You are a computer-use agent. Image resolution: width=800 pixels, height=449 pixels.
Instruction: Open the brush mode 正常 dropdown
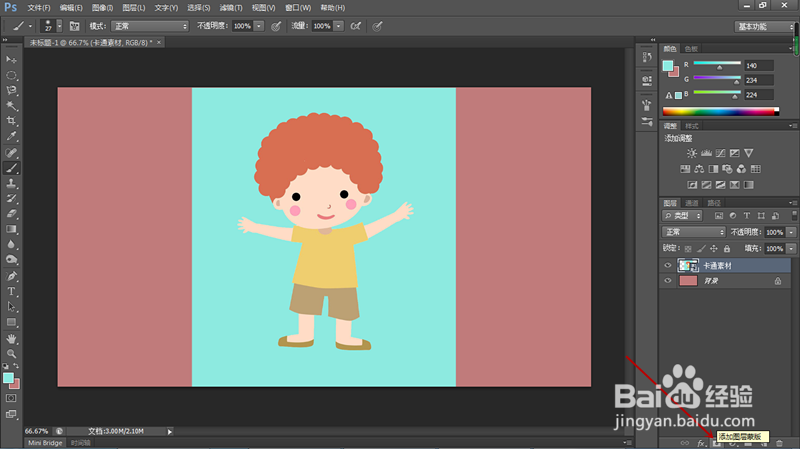click(149, 26)
